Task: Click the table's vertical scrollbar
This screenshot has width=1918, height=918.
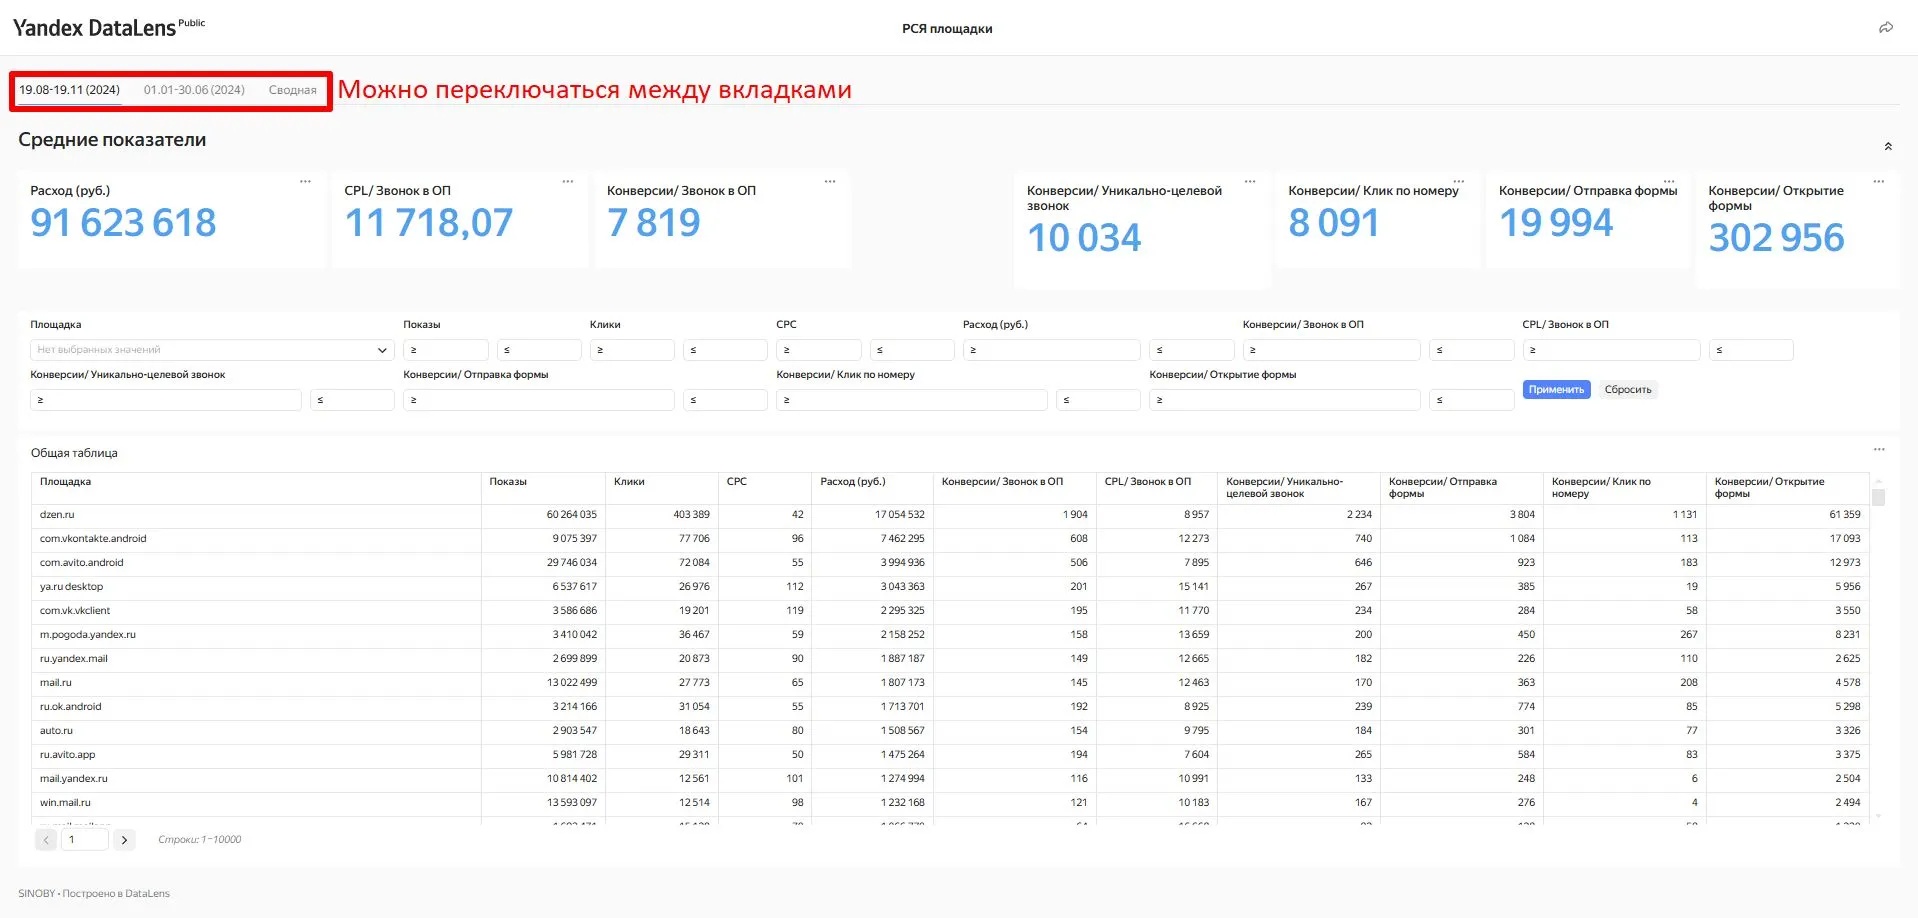Action: 1878,497
